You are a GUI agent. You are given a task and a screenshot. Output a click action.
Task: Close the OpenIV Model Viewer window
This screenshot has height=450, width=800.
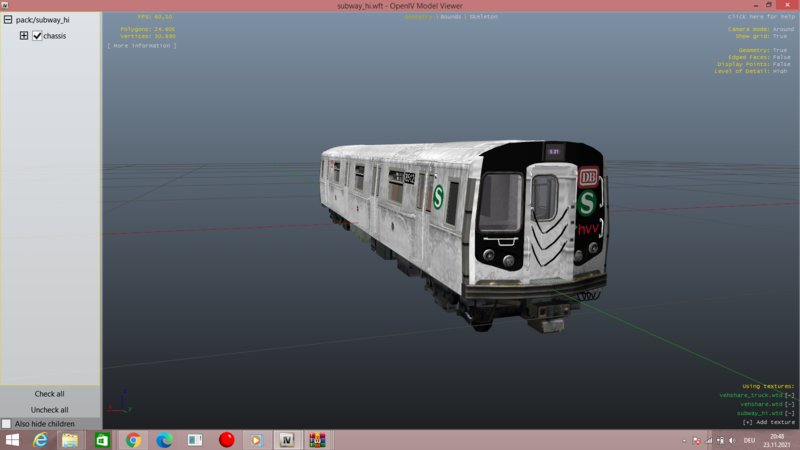pyautogui.click(x=787, y=5)
